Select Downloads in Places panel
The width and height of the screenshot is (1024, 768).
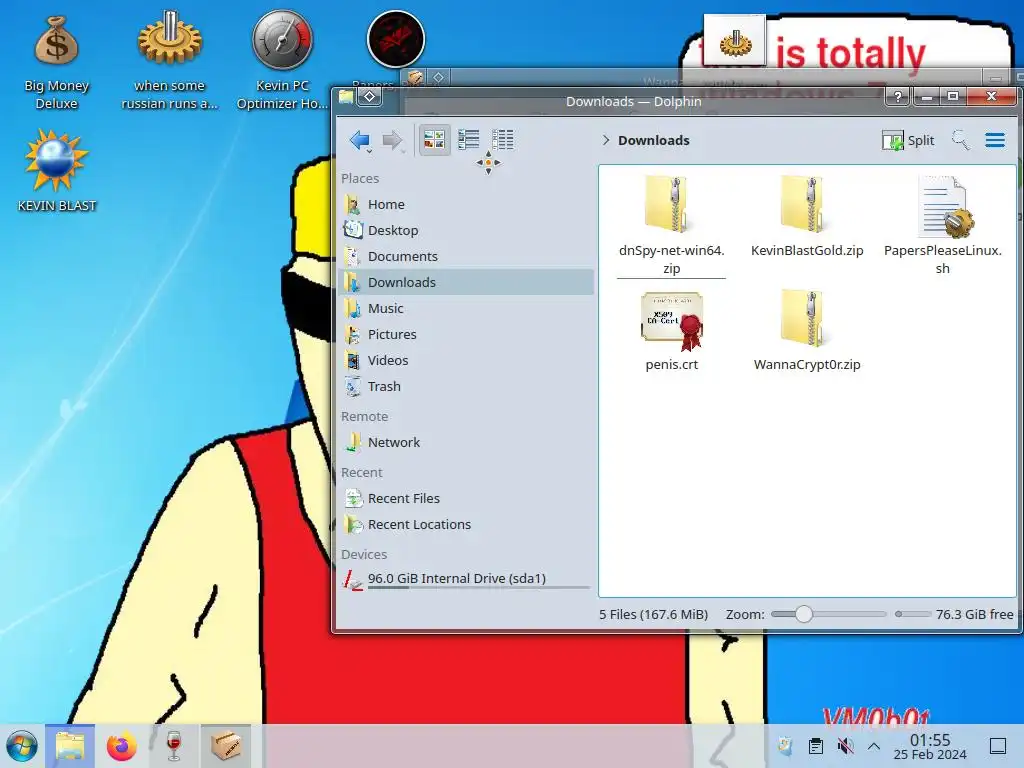(466, 282)
